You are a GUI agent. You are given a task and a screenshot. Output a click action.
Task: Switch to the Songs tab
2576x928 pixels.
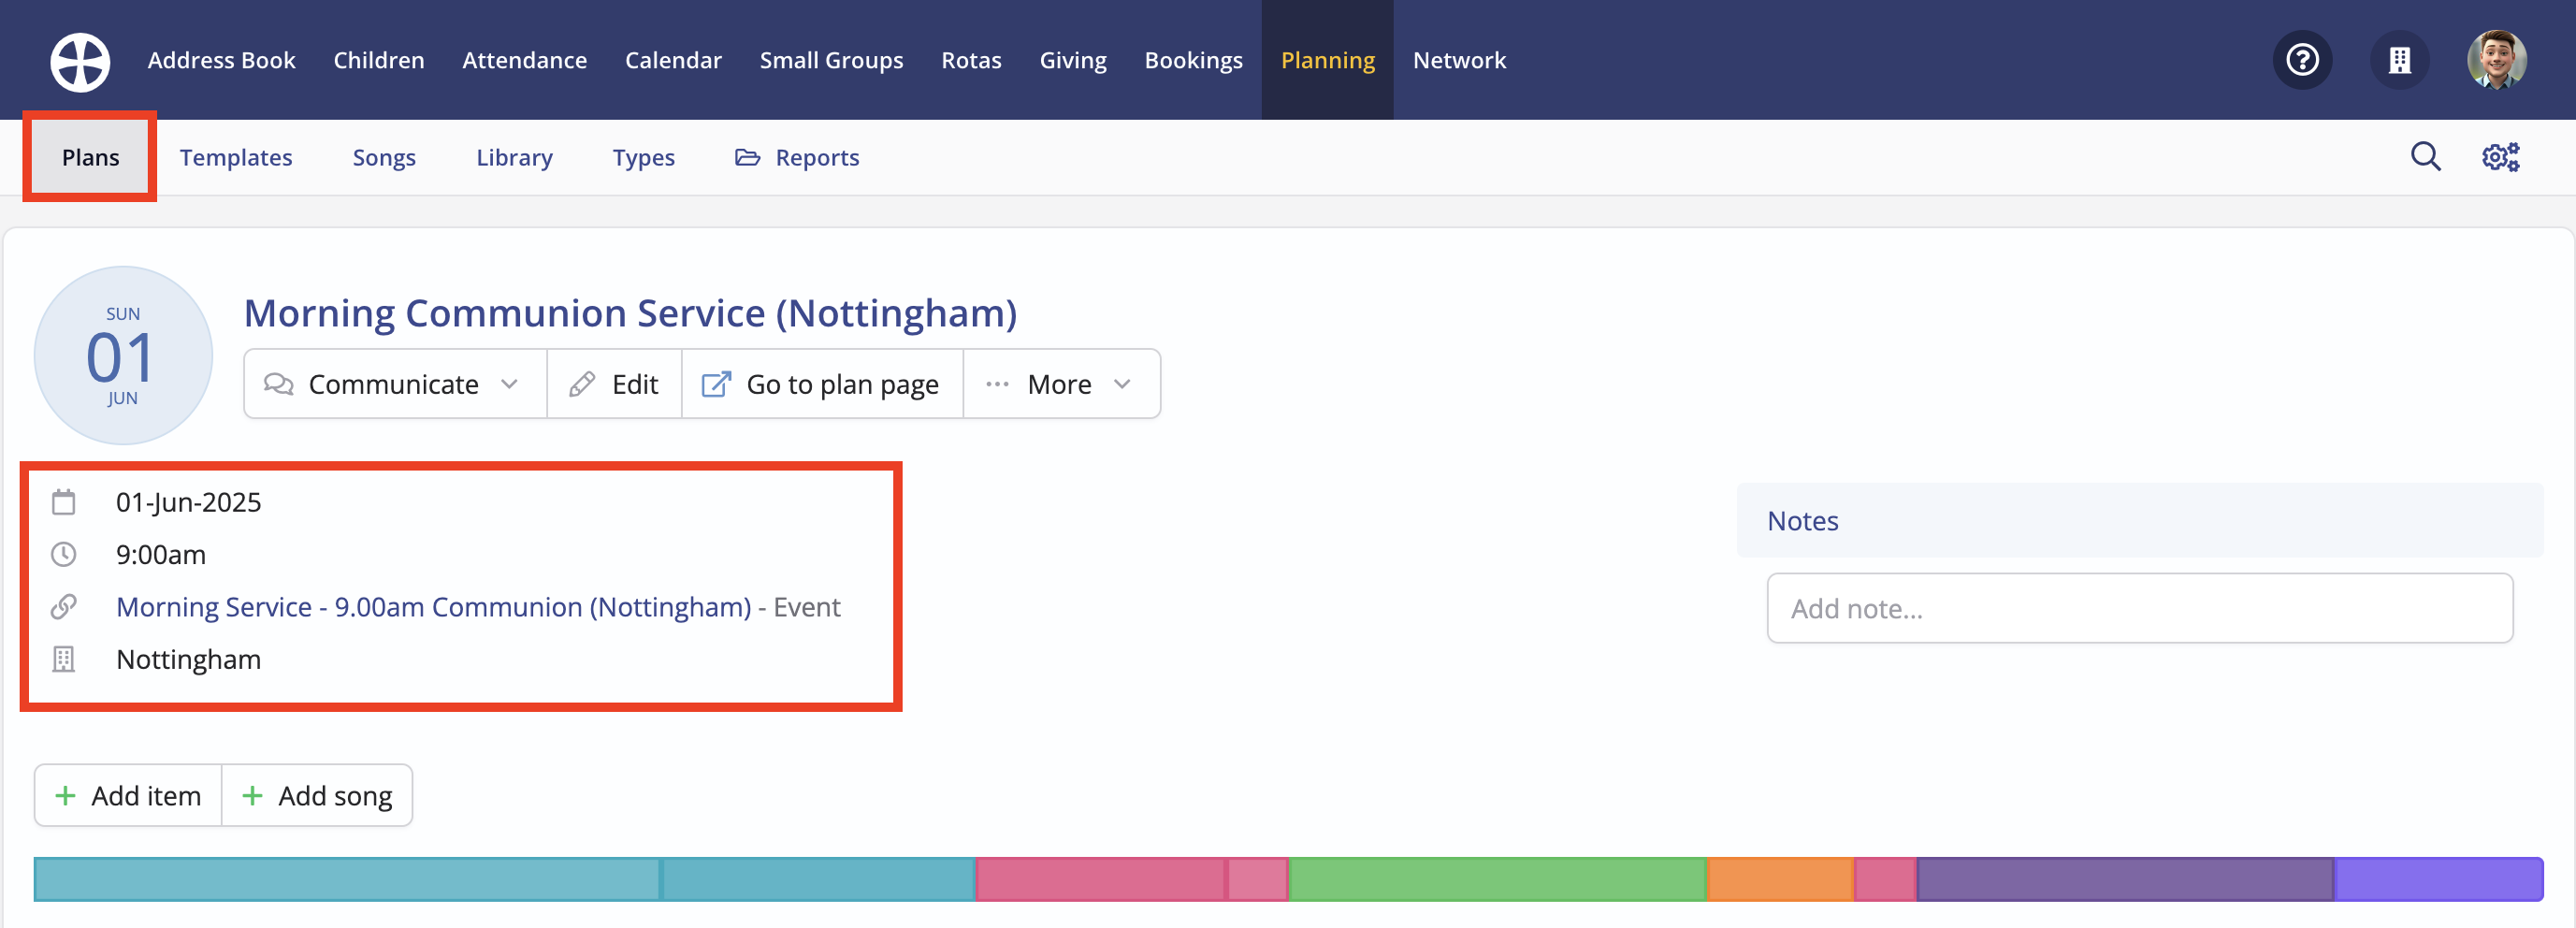(384, 157)
